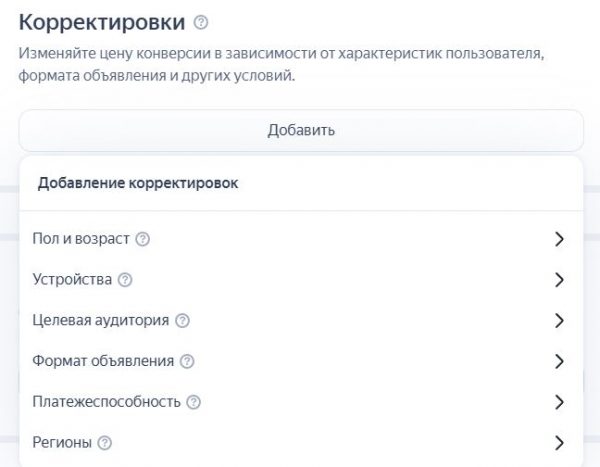The height and width of the screenshot is (467, 600).
Task: Open the help tooltip for Целевая аудитория
Action: pyautogui.click(x=182, y=321)
